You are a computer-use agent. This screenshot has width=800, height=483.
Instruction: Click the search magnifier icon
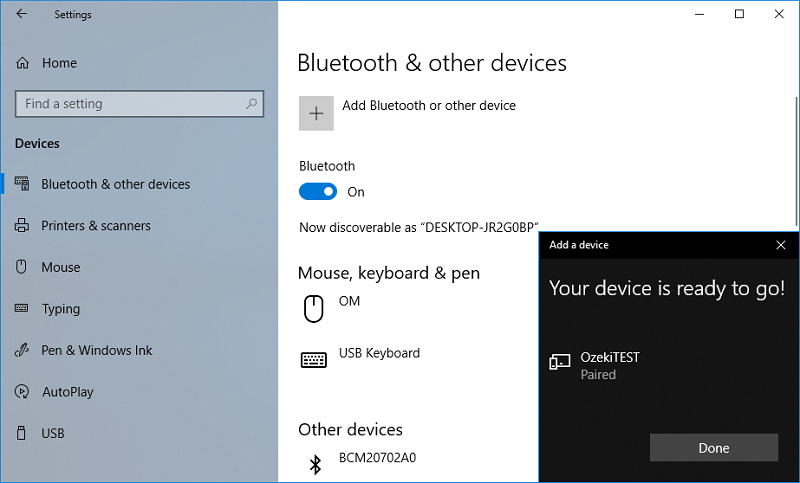(x=251, y=104)
